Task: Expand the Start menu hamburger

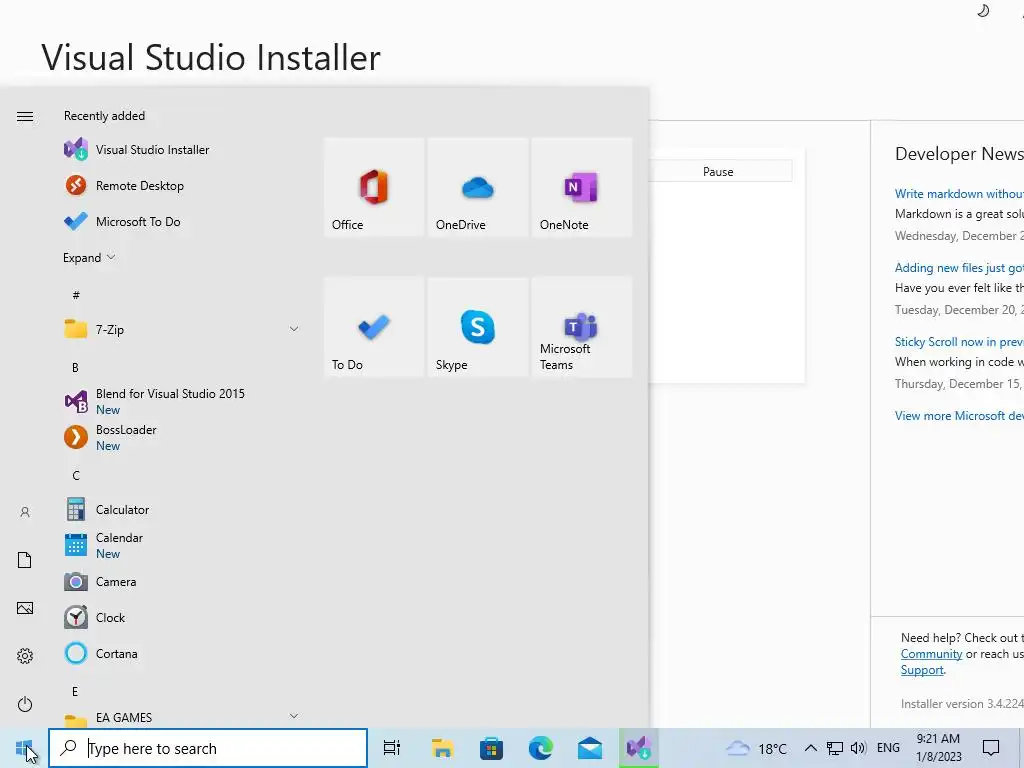Action: pyautogui.click(x=25, y=116)
